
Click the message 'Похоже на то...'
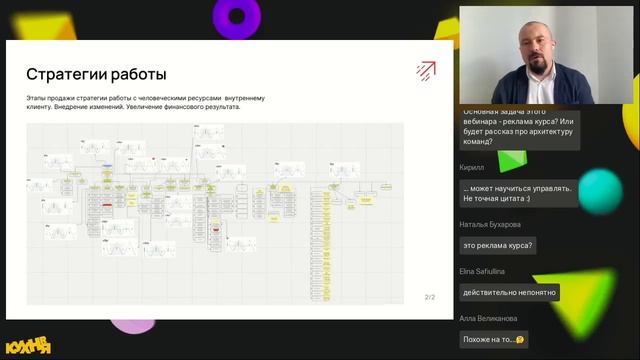tap(493, 339)
